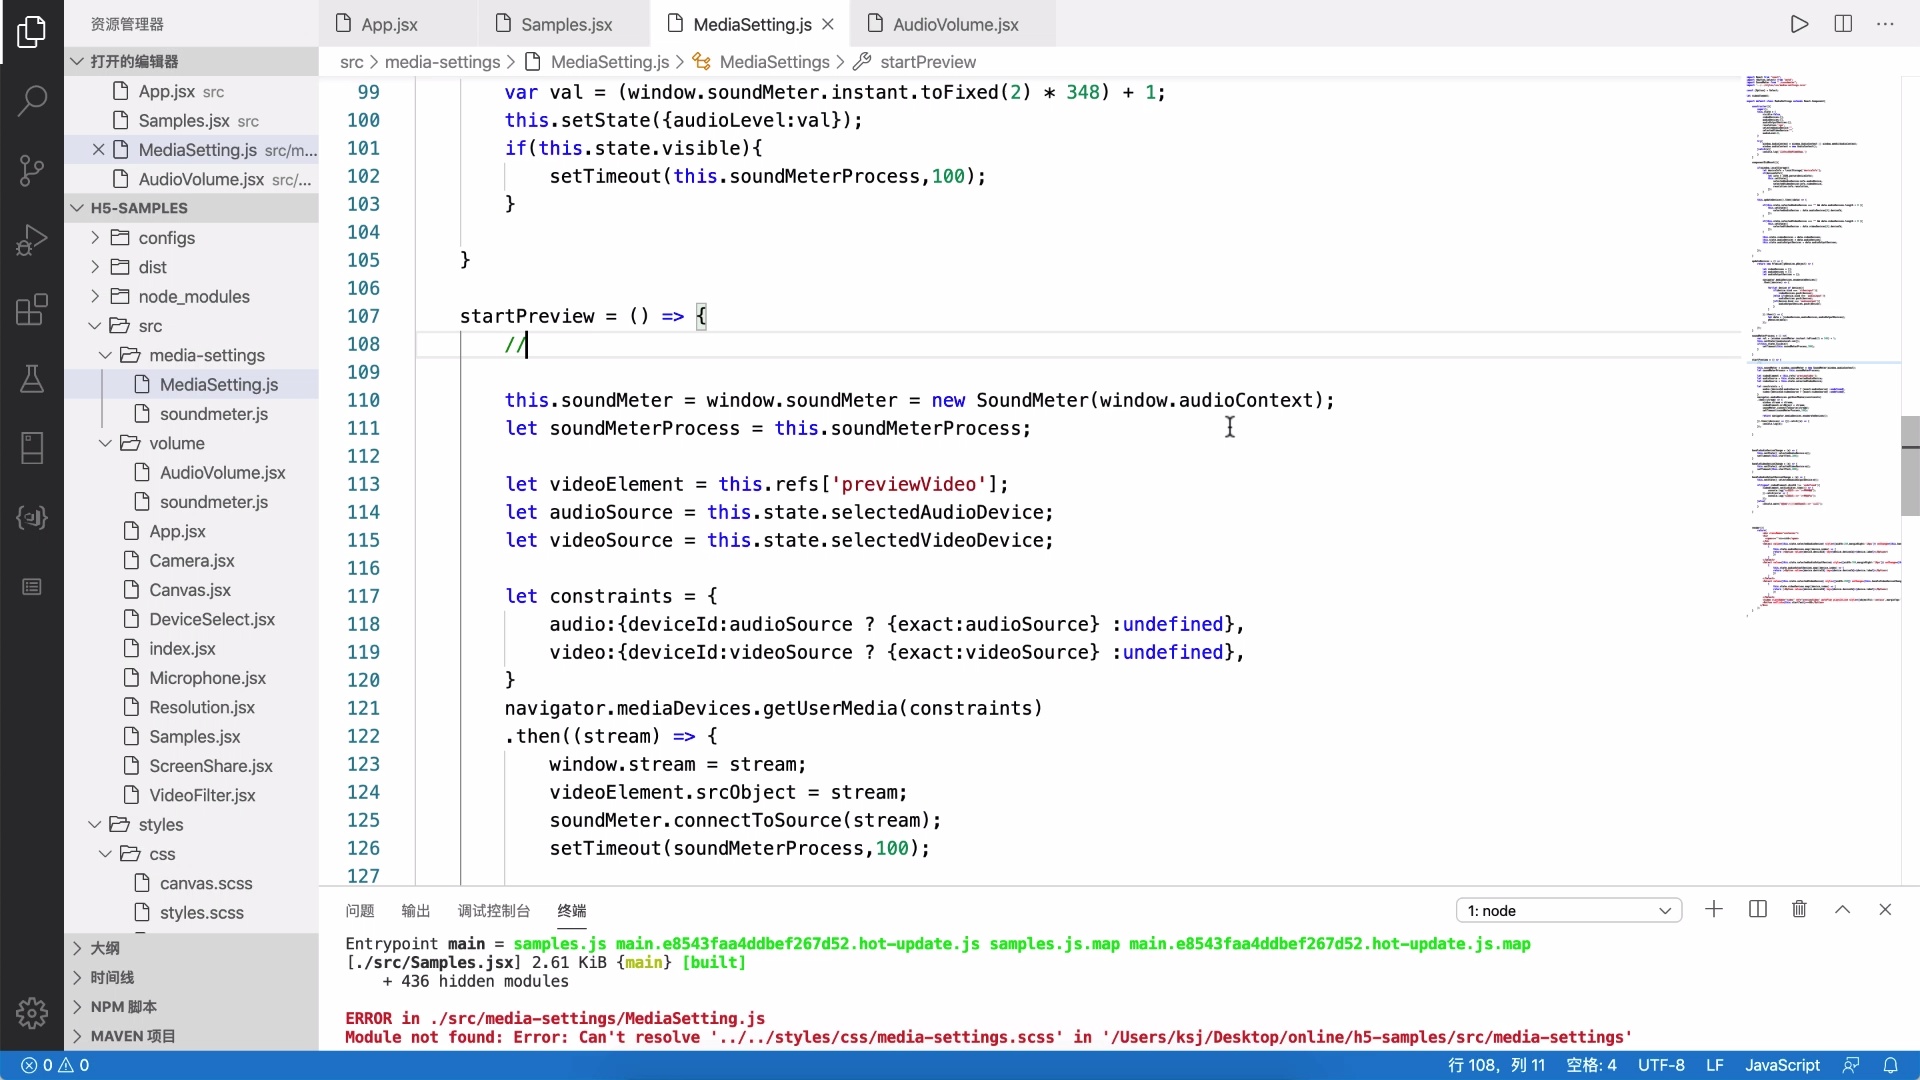Expand the NPM 脚本 section

pos(123,1007)
